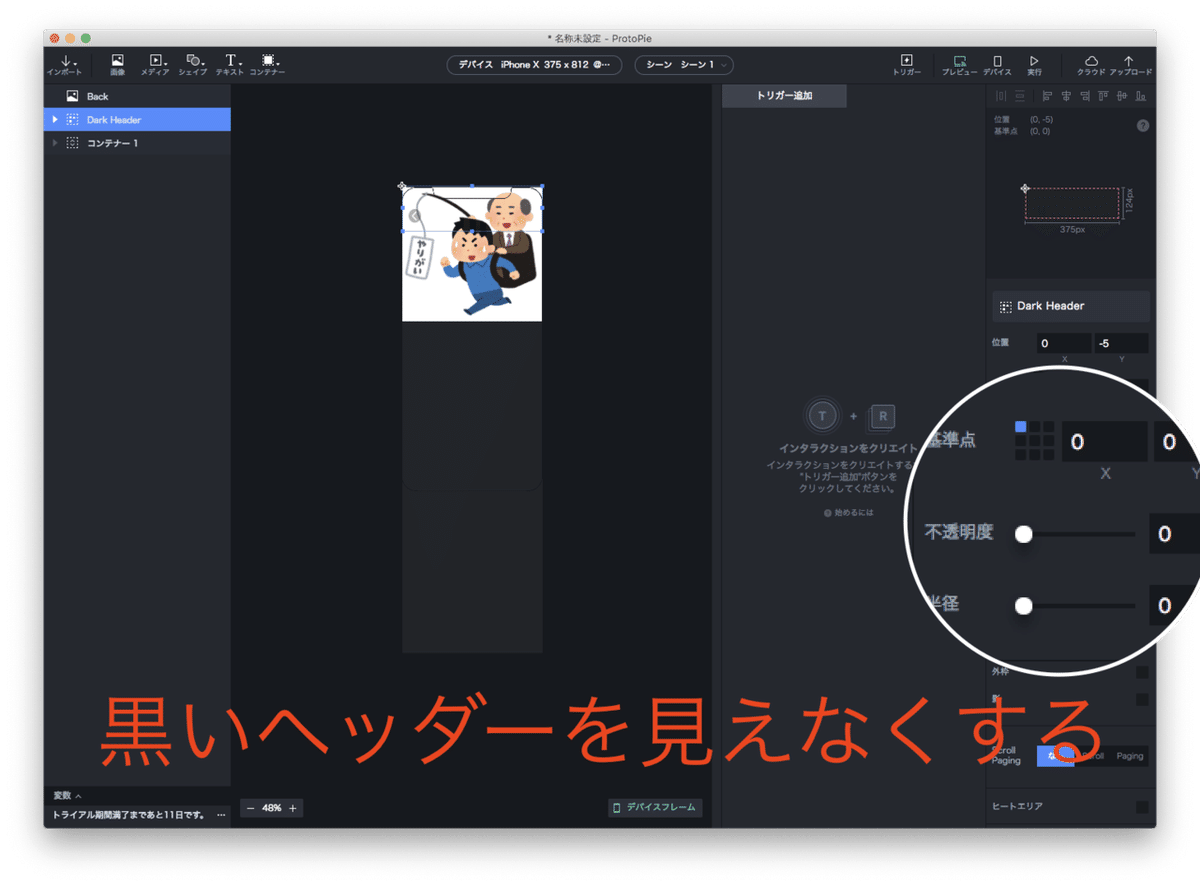Run the prototype with 実行
The image size is (1200, 886).
point(1034,65)
